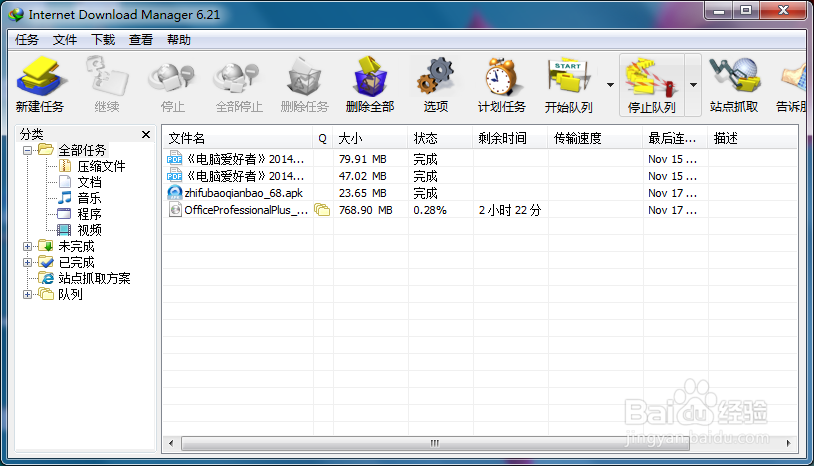
Task: Click PDF icon of the 79.91 MB file
Action: tap(174, 158)
